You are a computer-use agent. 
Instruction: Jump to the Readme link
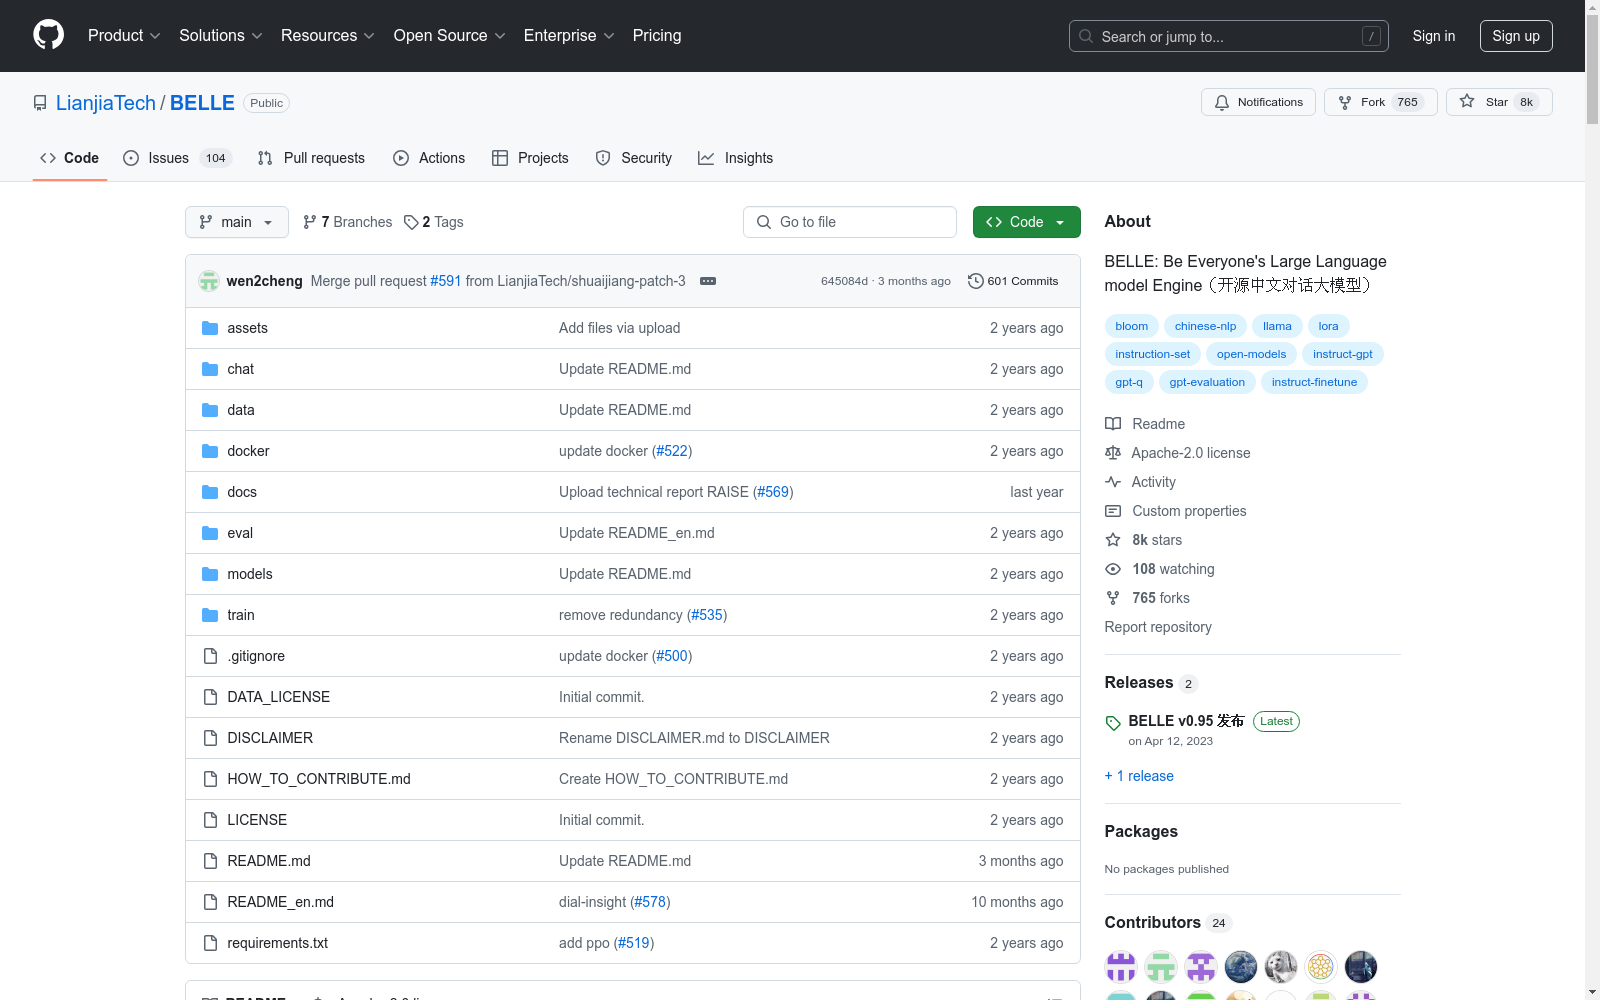1145,424
